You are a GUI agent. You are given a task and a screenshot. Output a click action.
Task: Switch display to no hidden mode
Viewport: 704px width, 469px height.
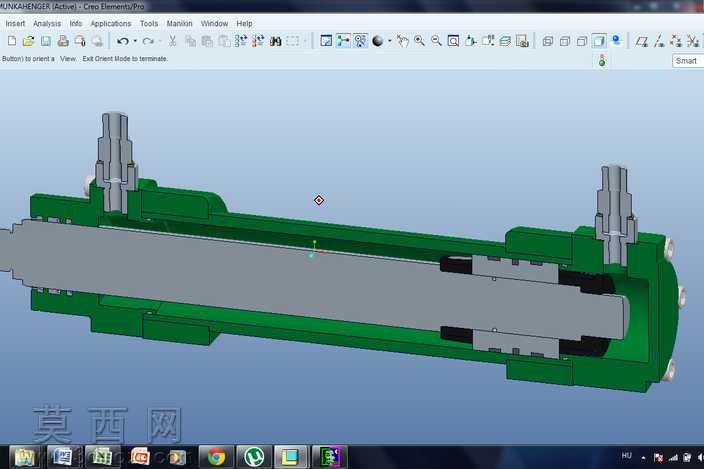coord(582,41)
